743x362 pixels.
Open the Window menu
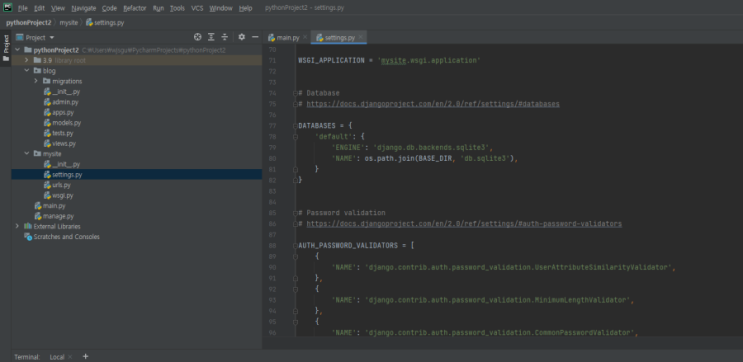(221, 8)
